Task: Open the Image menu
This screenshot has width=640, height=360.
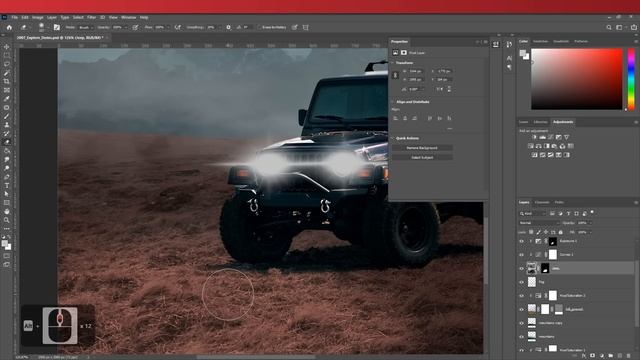Action: 38,18
